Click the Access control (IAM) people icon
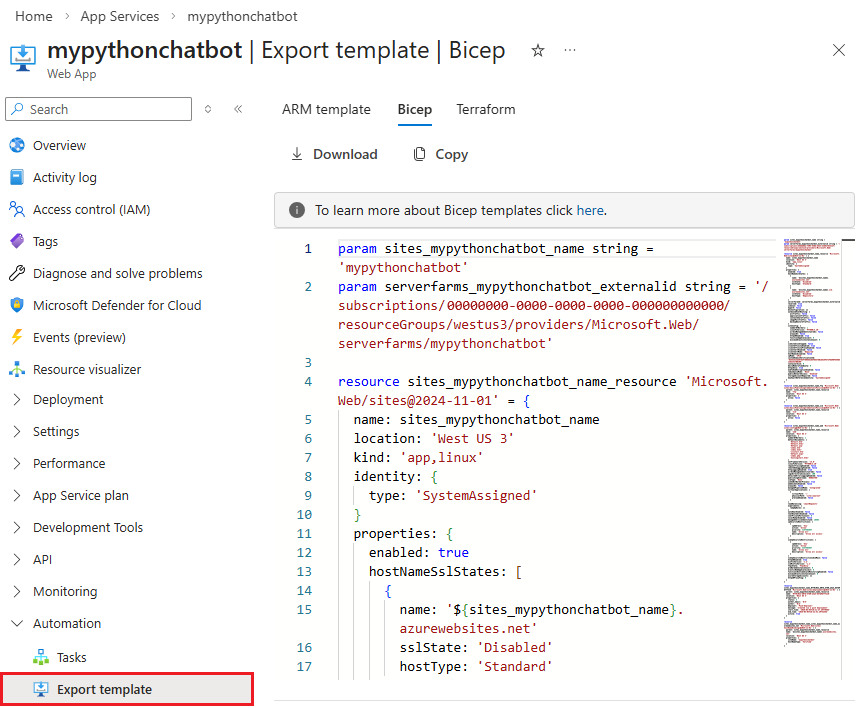This screenshot has height=708, width=863. click(17, 209)
